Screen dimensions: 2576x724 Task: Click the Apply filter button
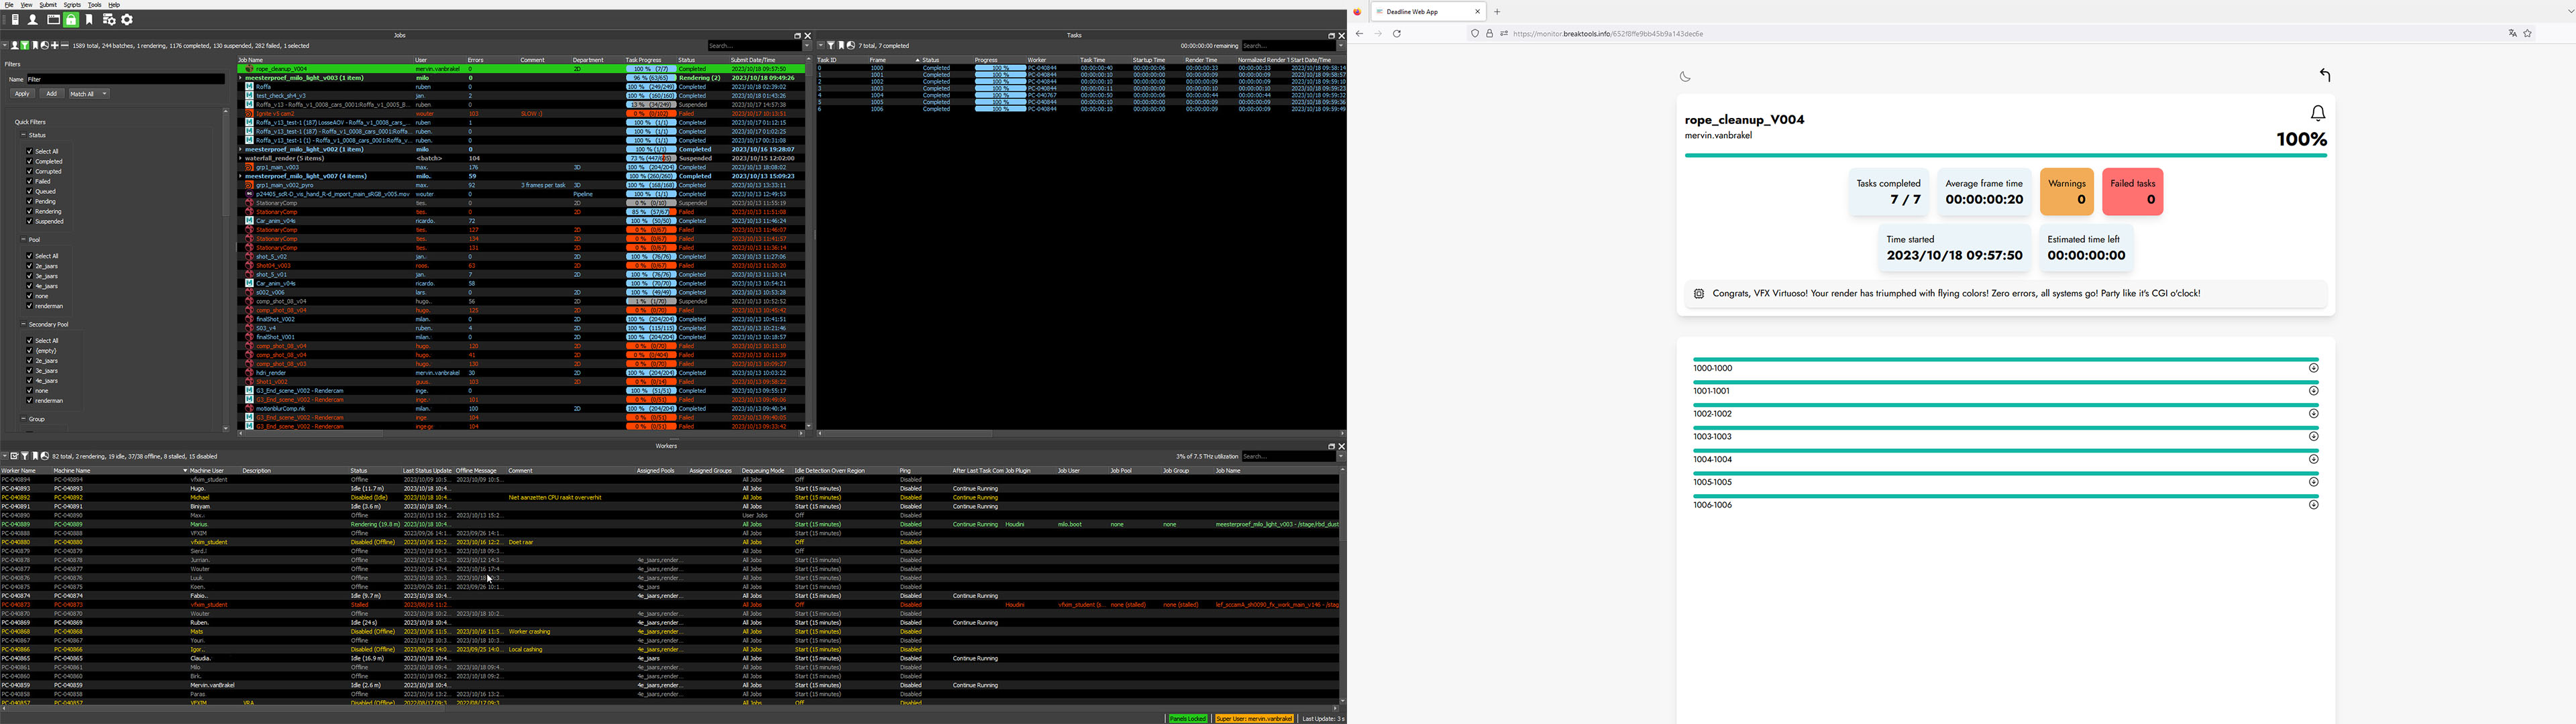tap(22, 94)
